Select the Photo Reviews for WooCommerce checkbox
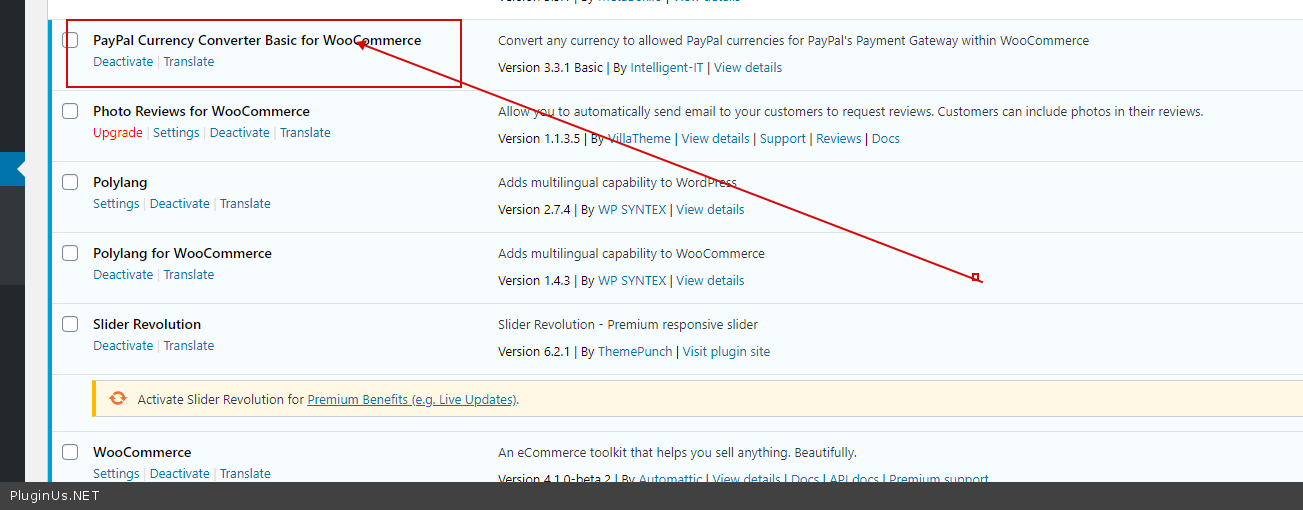Image resolution: width=1303 pixels, height=510 pixels. [x=70, y=111]
